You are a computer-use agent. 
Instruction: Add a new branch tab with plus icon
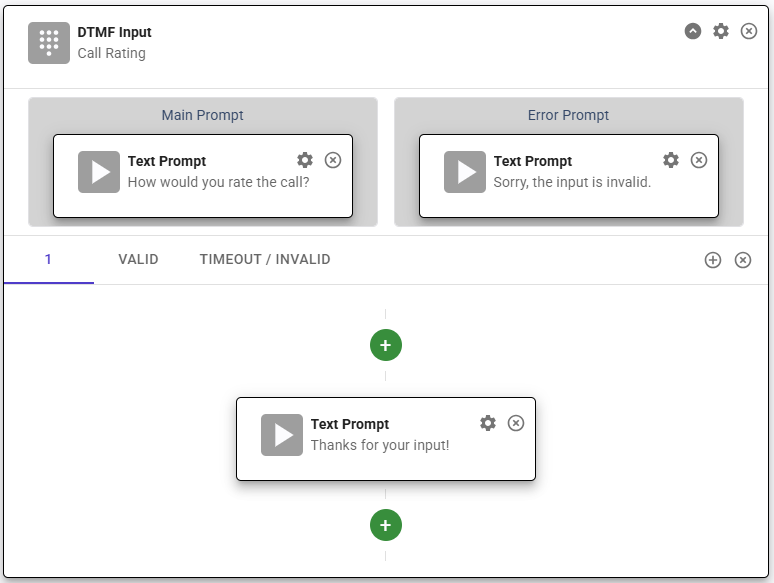pyautogui.click(x=713, y=260)
